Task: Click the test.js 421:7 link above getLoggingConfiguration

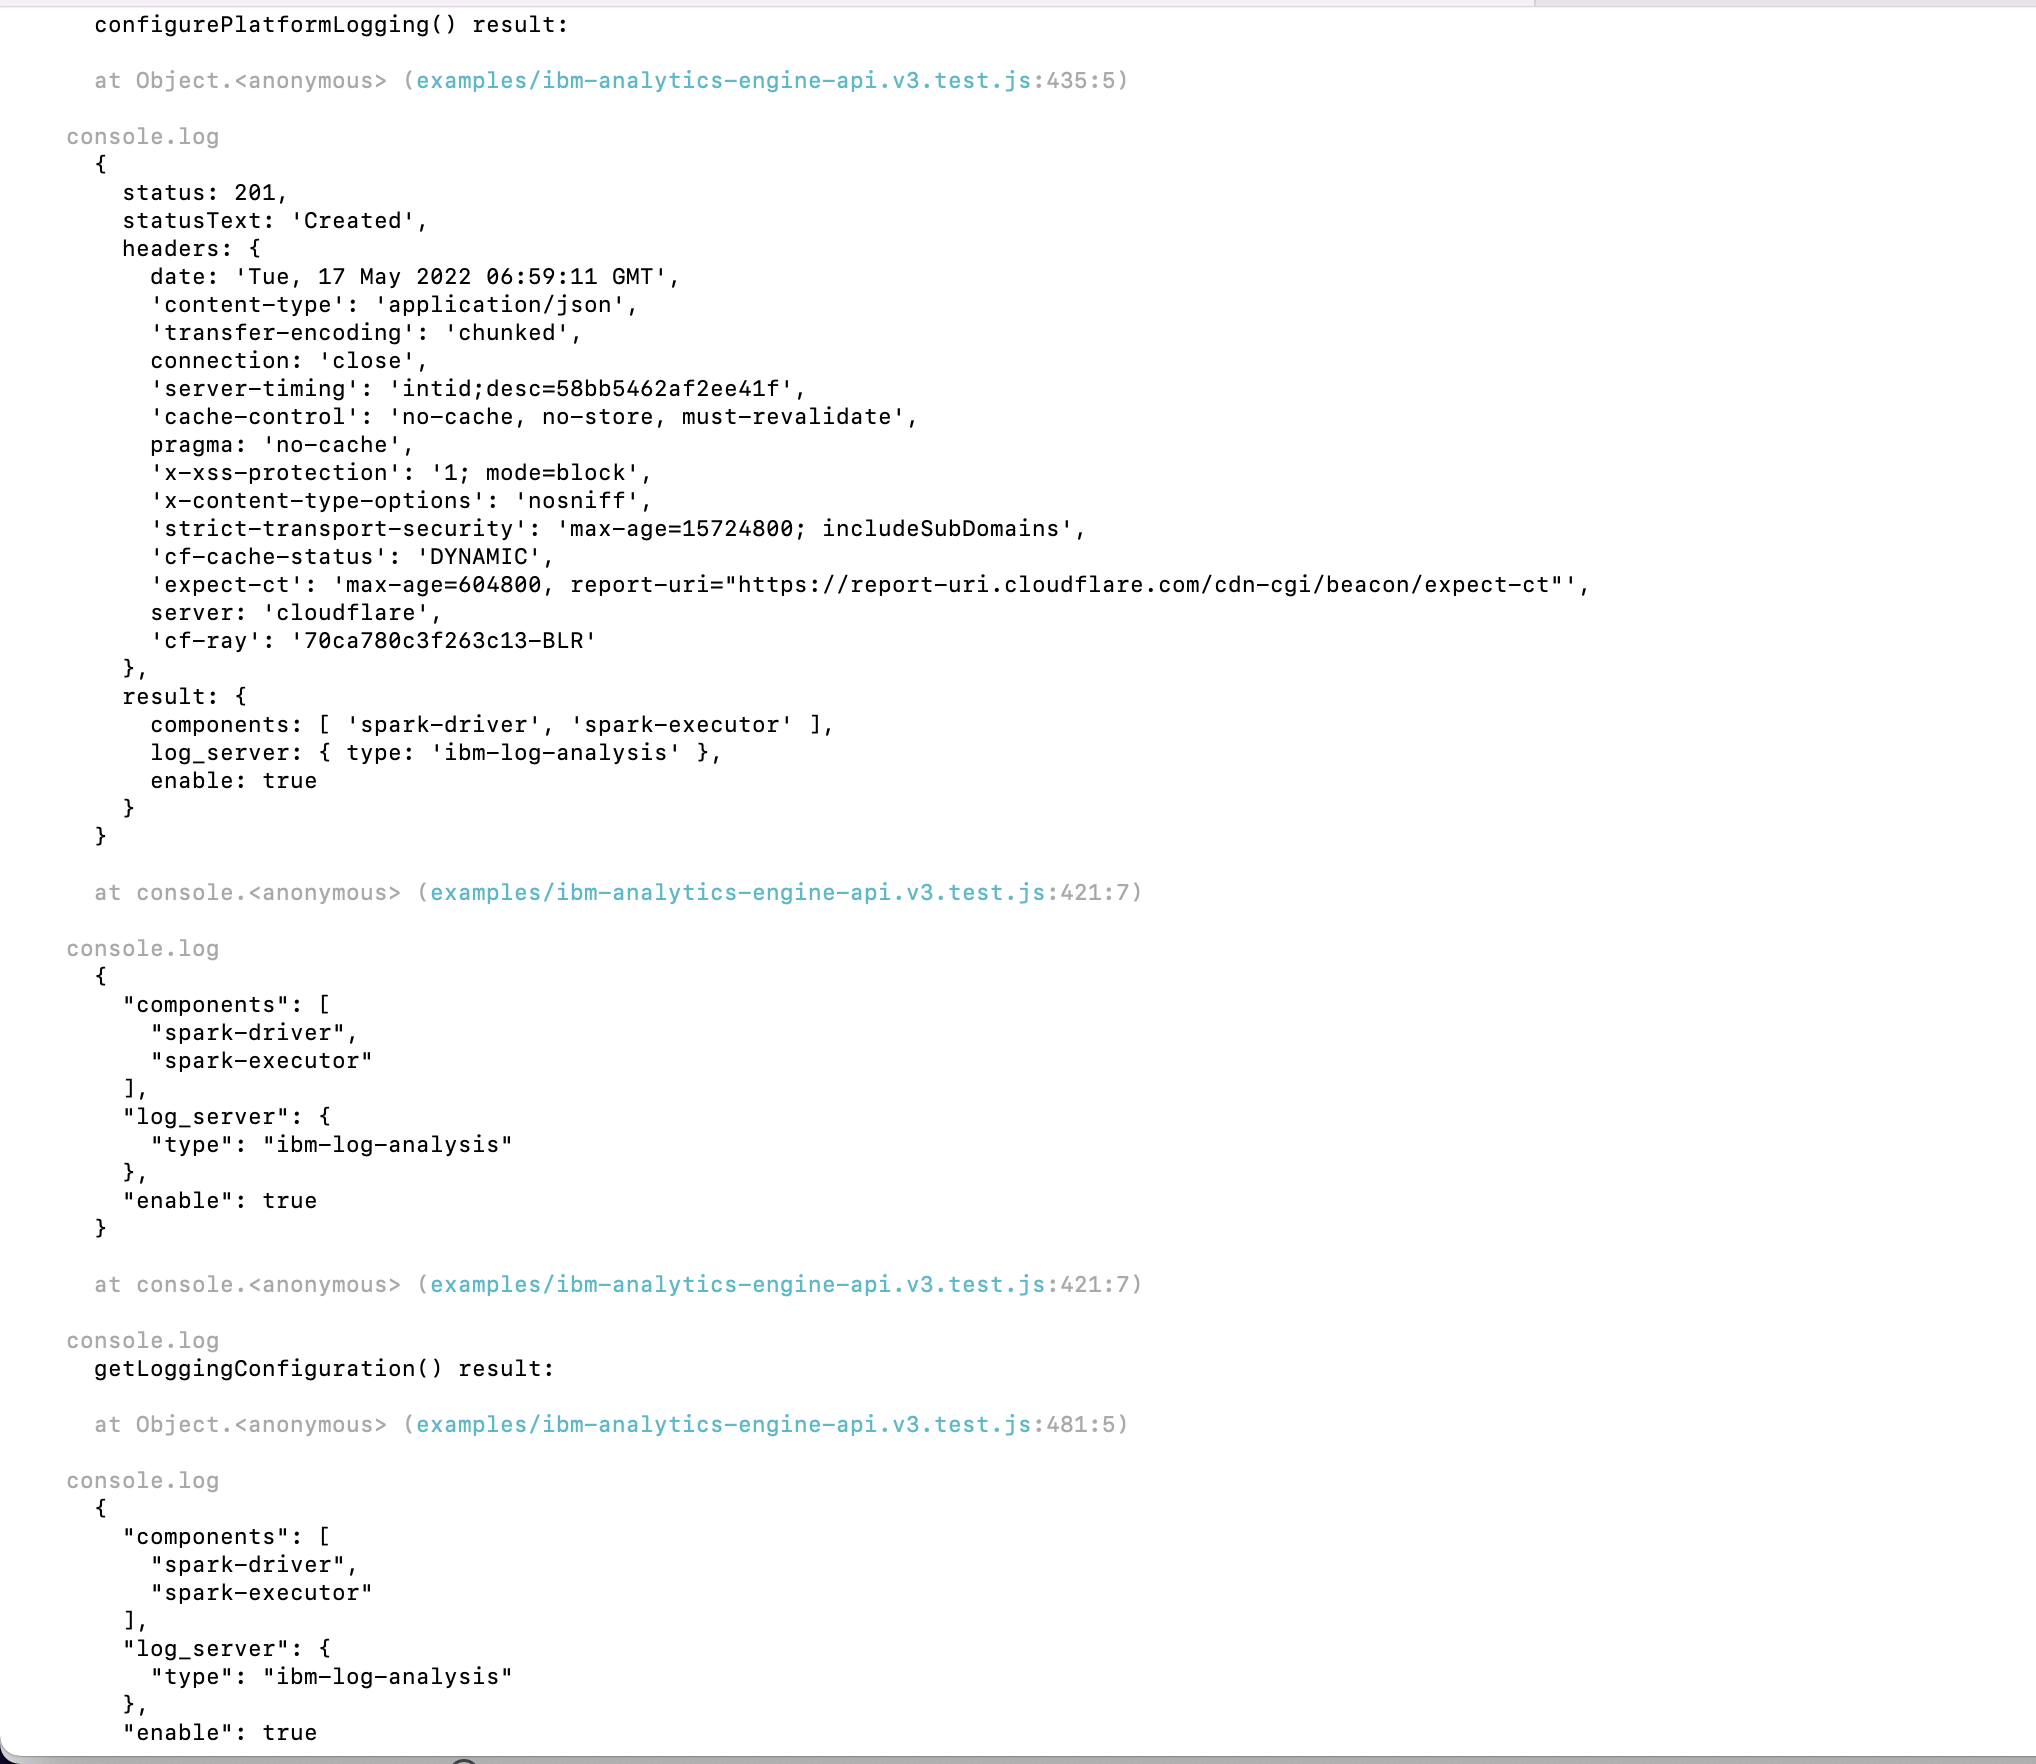Action: click(x=737, y=1285)
